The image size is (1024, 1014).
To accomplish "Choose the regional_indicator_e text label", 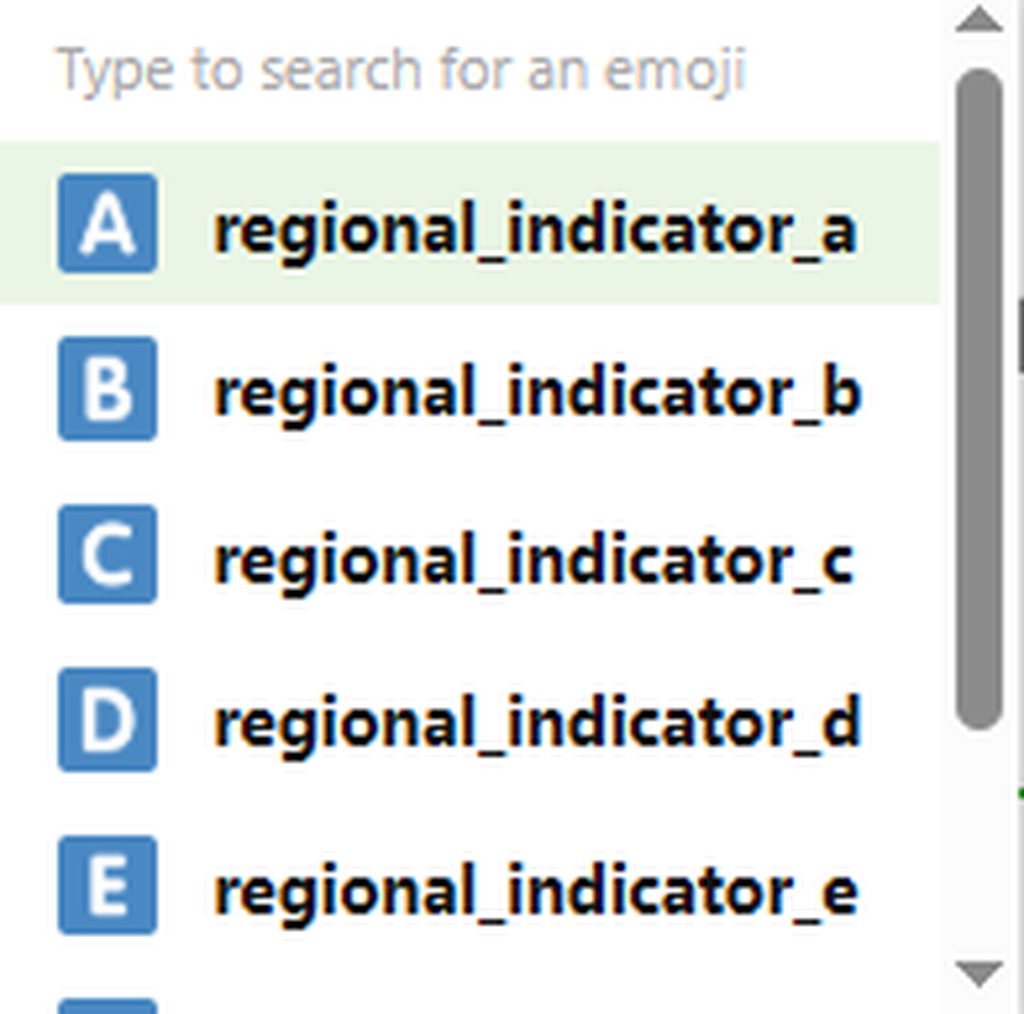I will (x=535, y=889).
